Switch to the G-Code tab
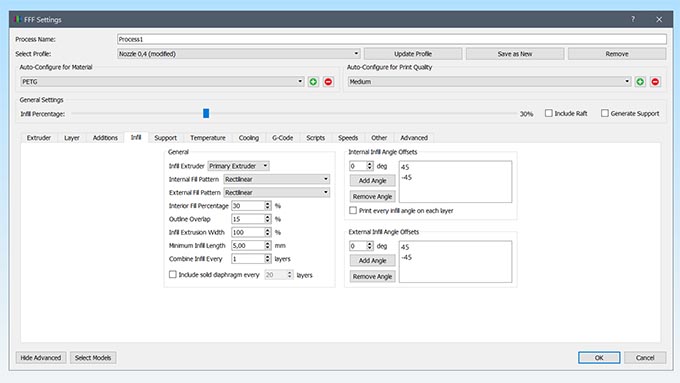Screen dimensions: 680x383 [x=282, y=137]
